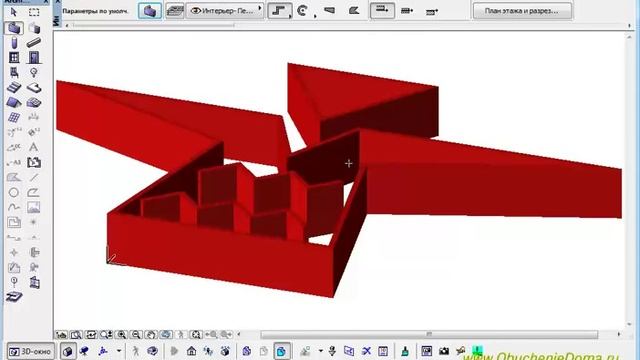Select the Beam tool
Viewport: 640px width, 360px height.
pyautogui.click(x=34, y=42)
